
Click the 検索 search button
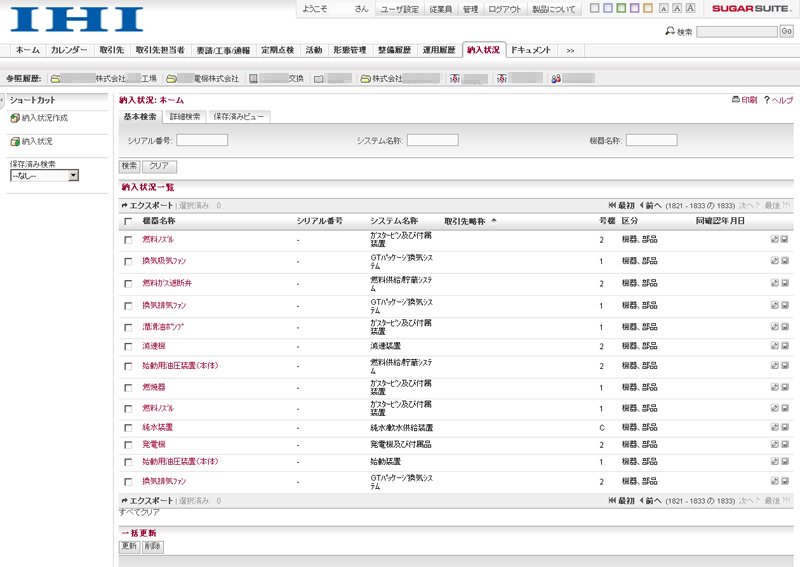(130, 166)
